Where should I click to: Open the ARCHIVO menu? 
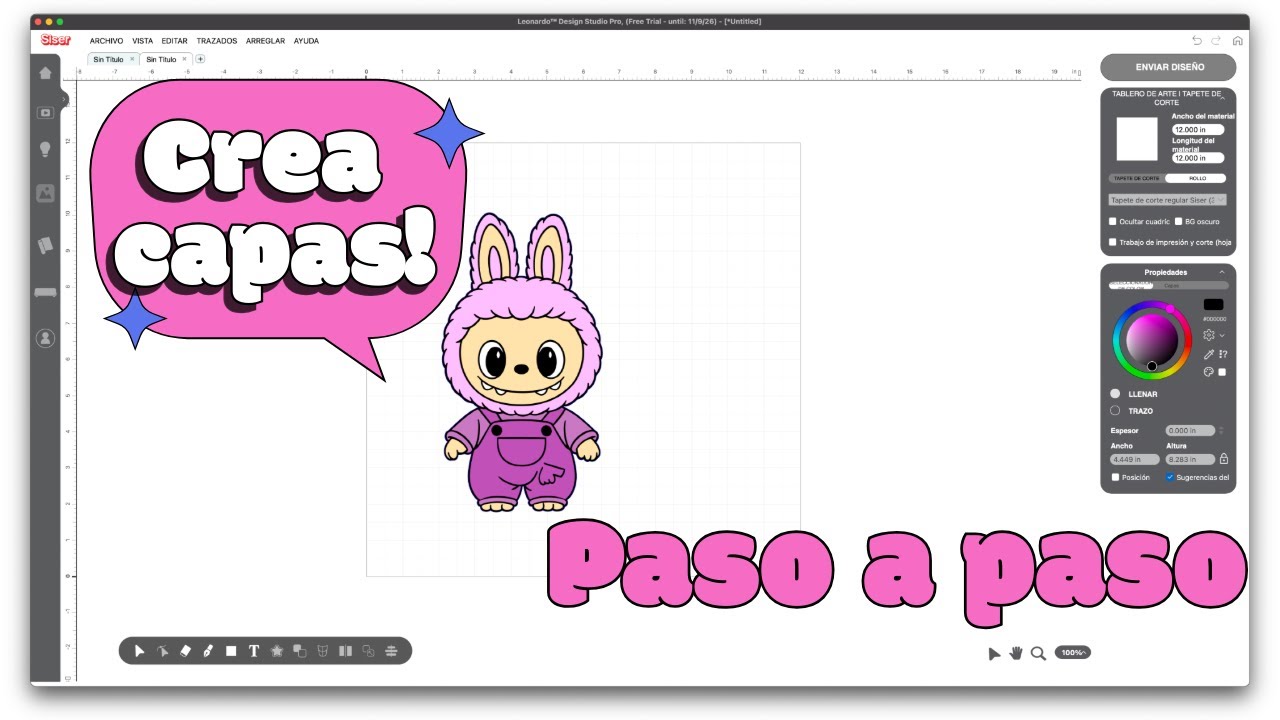(x=106, y=41)
